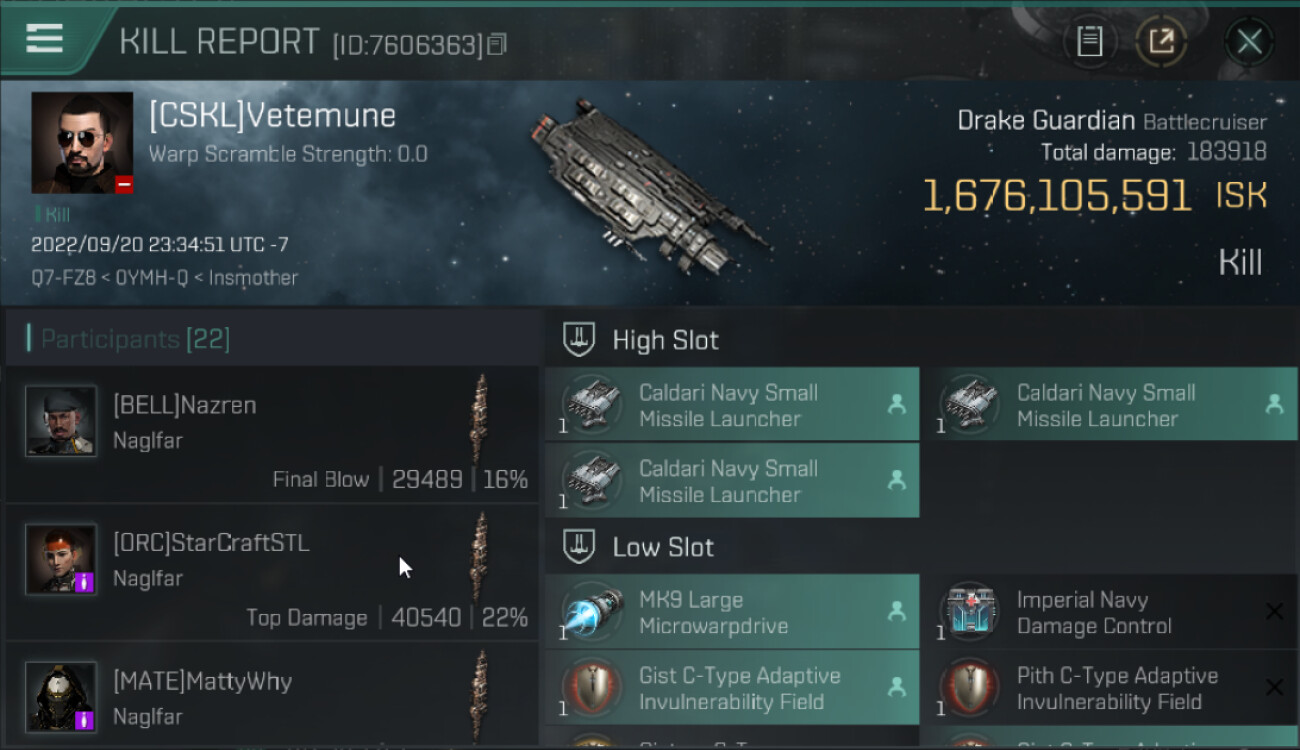Open Vetemune's character portrait
This screenshot has height=750, width=1300.
click(x=82, y=143)
